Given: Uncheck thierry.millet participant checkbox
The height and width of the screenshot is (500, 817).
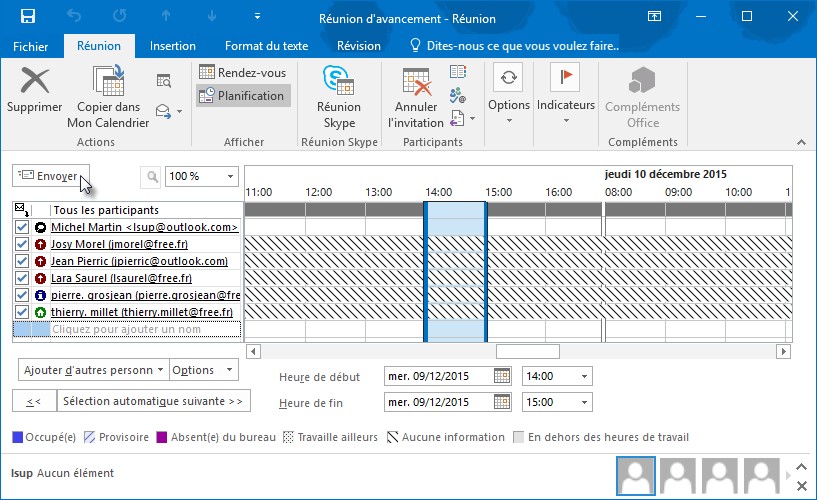Looking at the screenshot, I should point(22,312).
